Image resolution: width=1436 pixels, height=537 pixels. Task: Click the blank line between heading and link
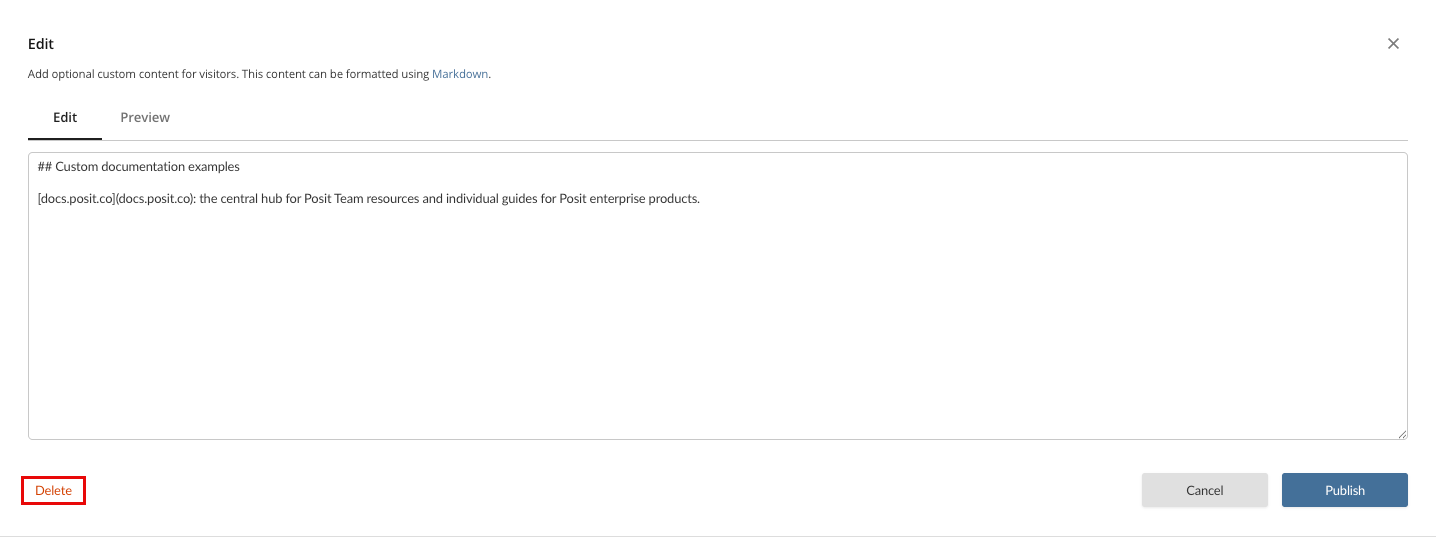[717, 182]
